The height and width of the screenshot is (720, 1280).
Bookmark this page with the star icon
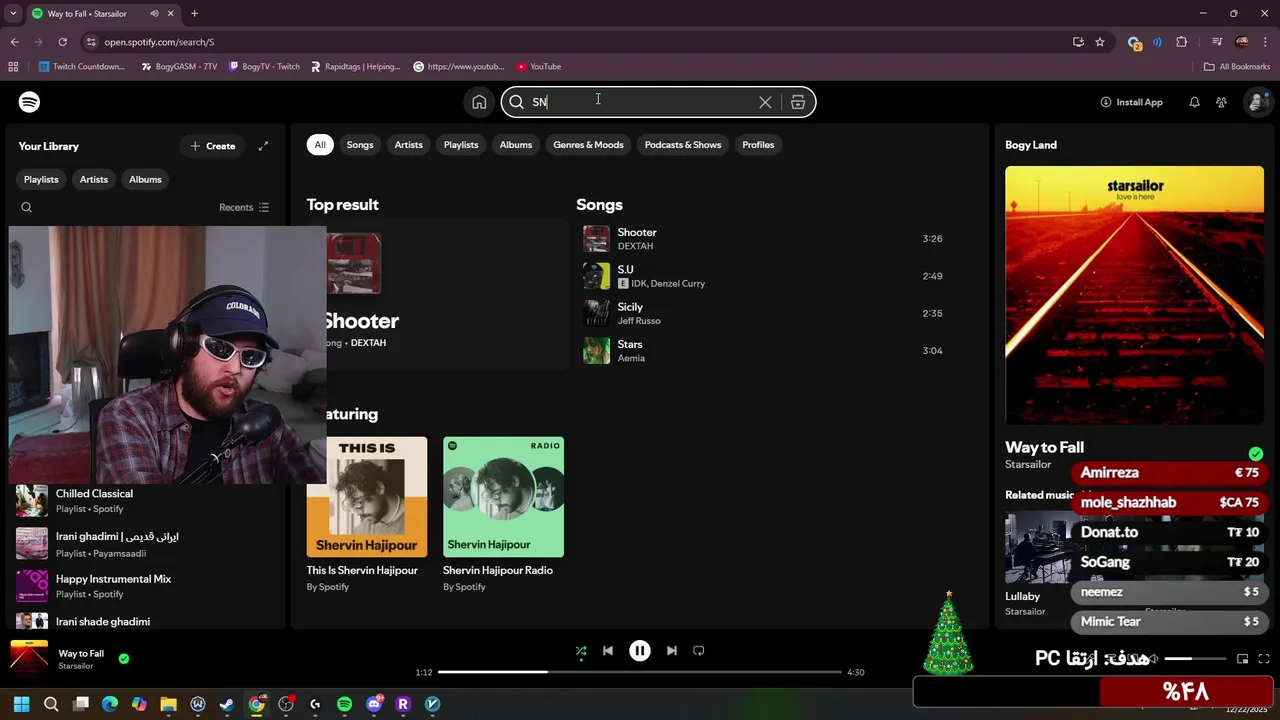pos(1100,42)
